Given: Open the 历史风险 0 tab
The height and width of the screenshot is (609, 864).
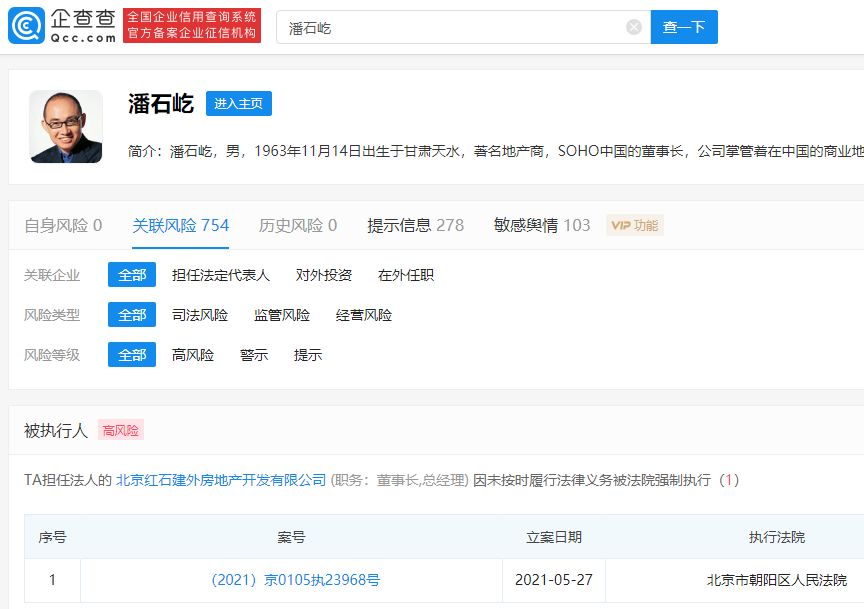Looking at the screenshot, I should tap(298, 225).
